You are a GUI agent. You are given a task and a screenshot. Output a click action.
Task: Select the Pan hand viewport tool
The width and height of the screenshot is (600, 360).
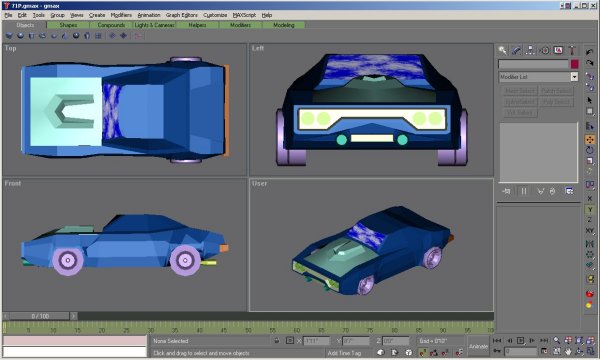568,351
